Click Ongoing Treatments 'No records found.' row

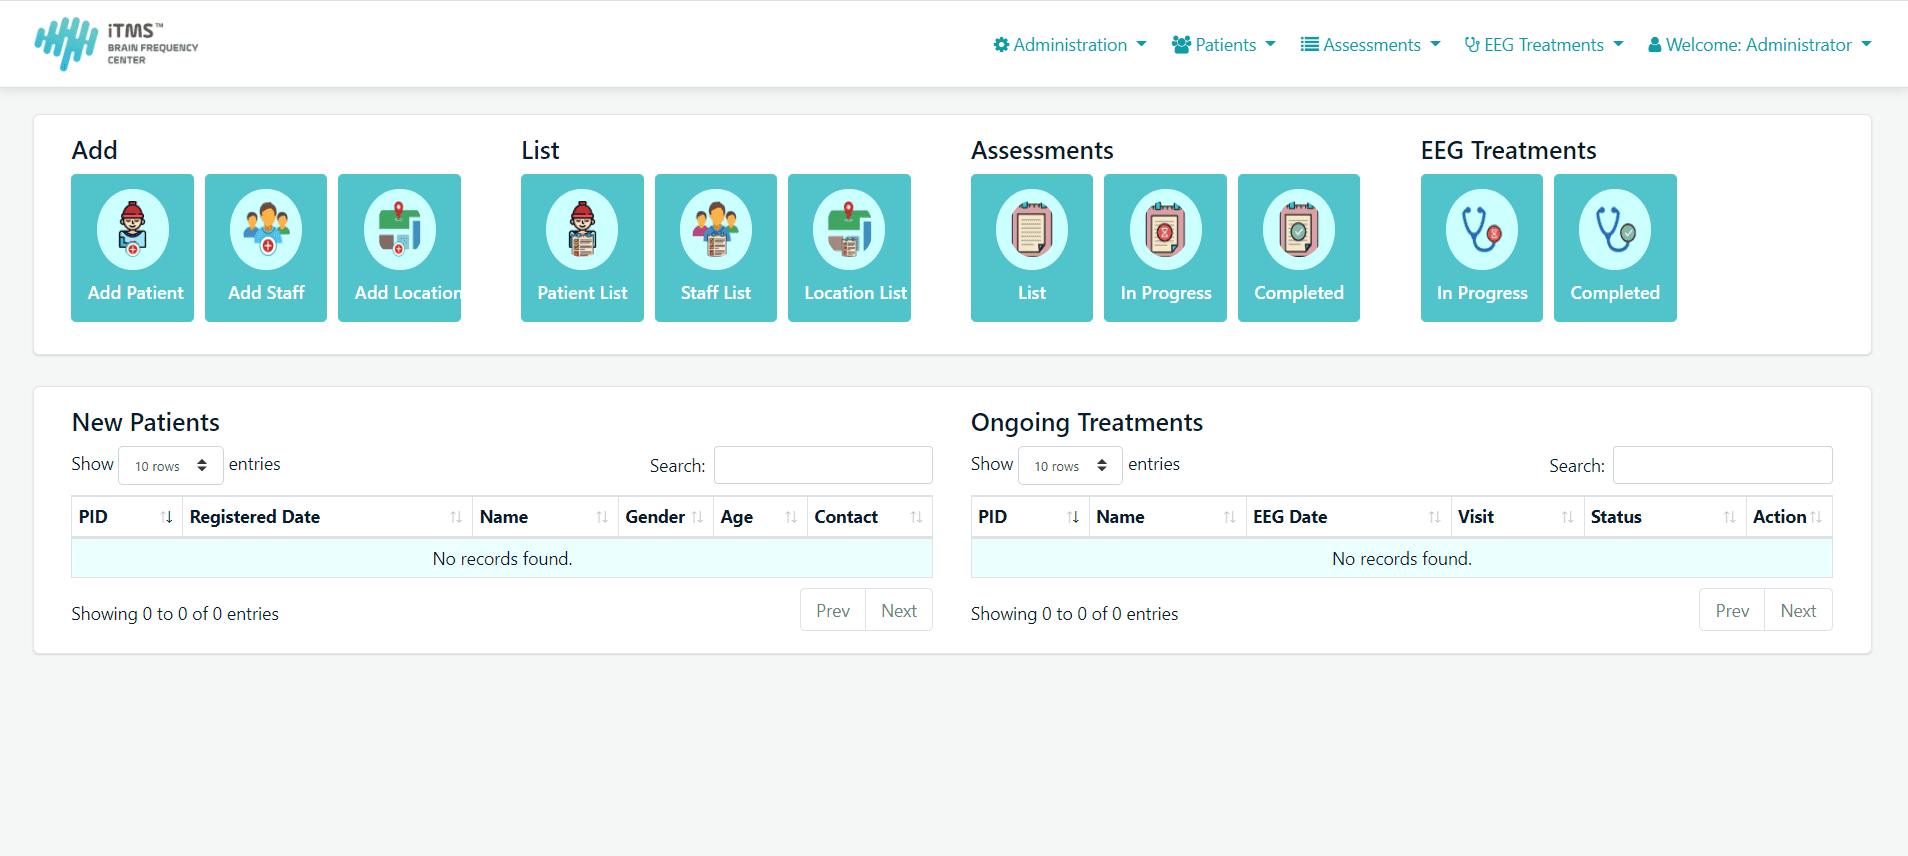point(1402,558)
